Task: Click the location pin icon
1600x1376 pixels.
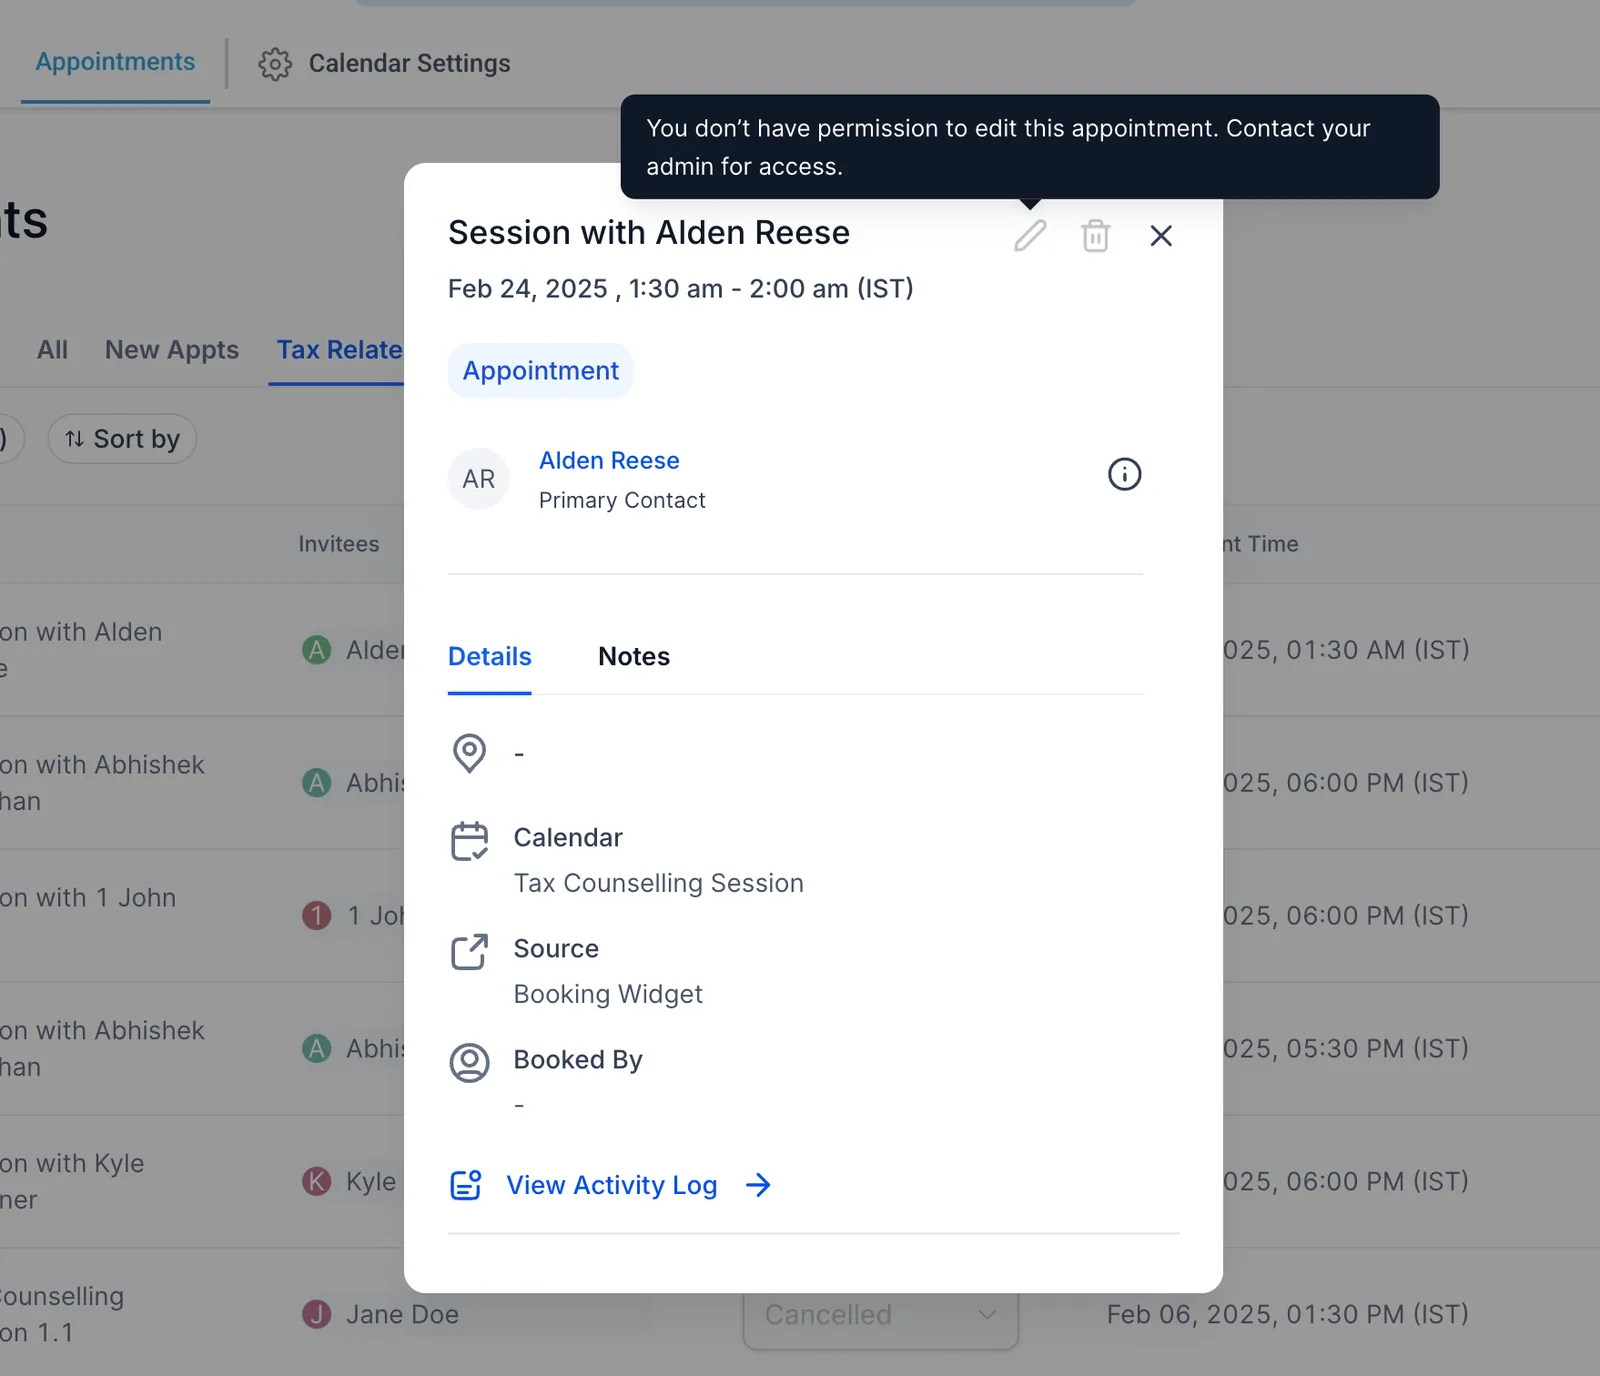Action: [469, 753]
